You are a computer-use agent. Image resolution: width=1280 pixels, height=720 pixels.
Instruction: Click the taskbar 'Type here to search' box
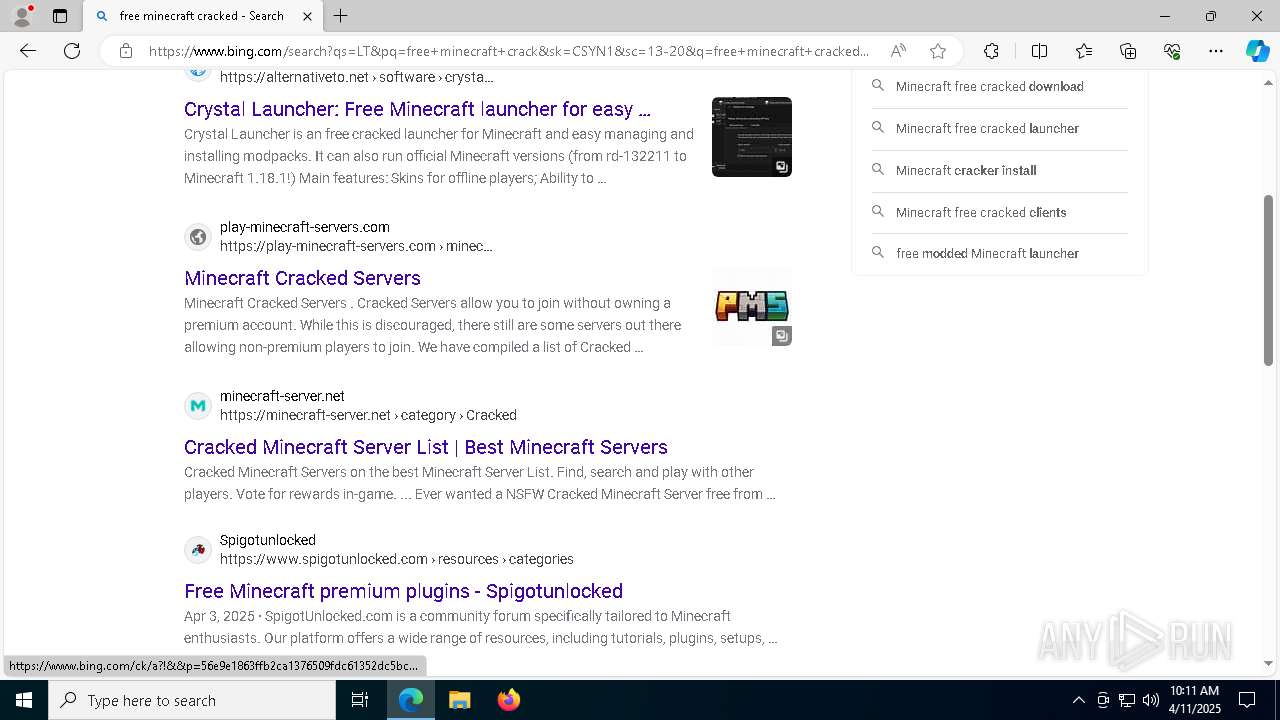coord(192,700)
